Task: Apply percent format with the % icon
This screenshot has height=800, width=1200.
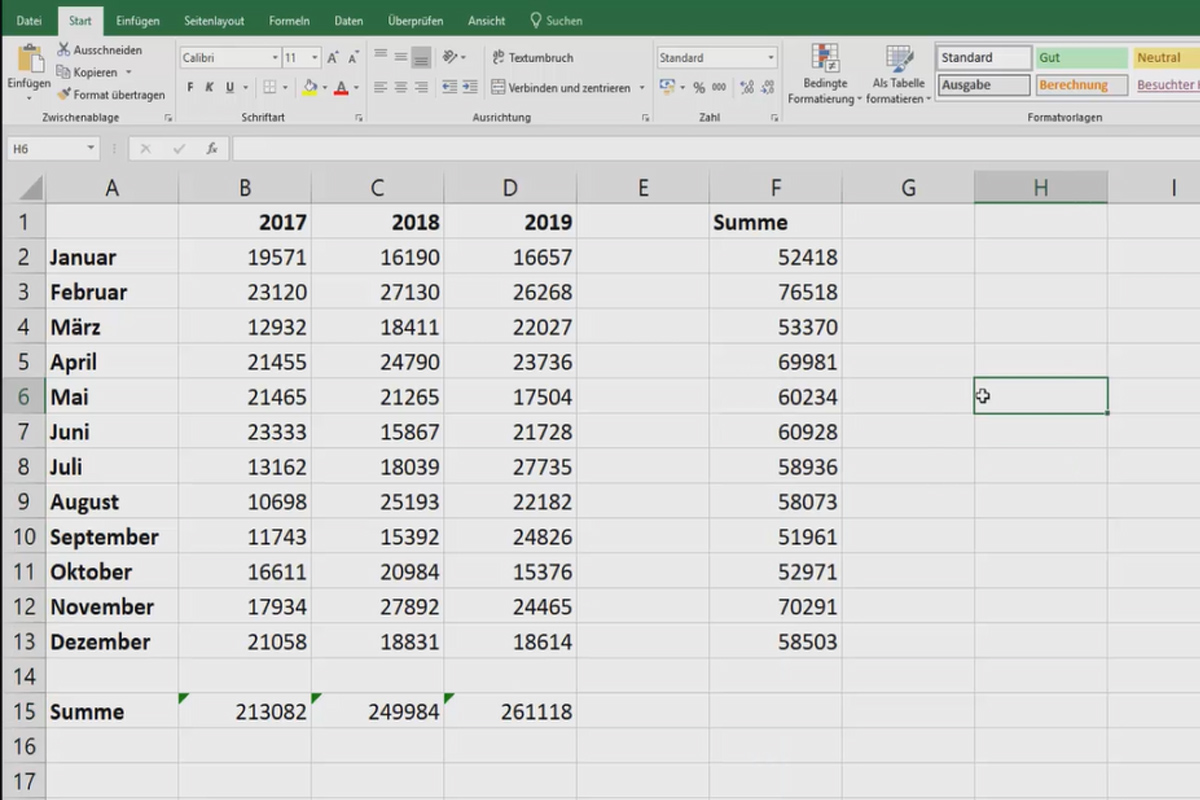Action: pyautogui.click(x=698, y=86)
